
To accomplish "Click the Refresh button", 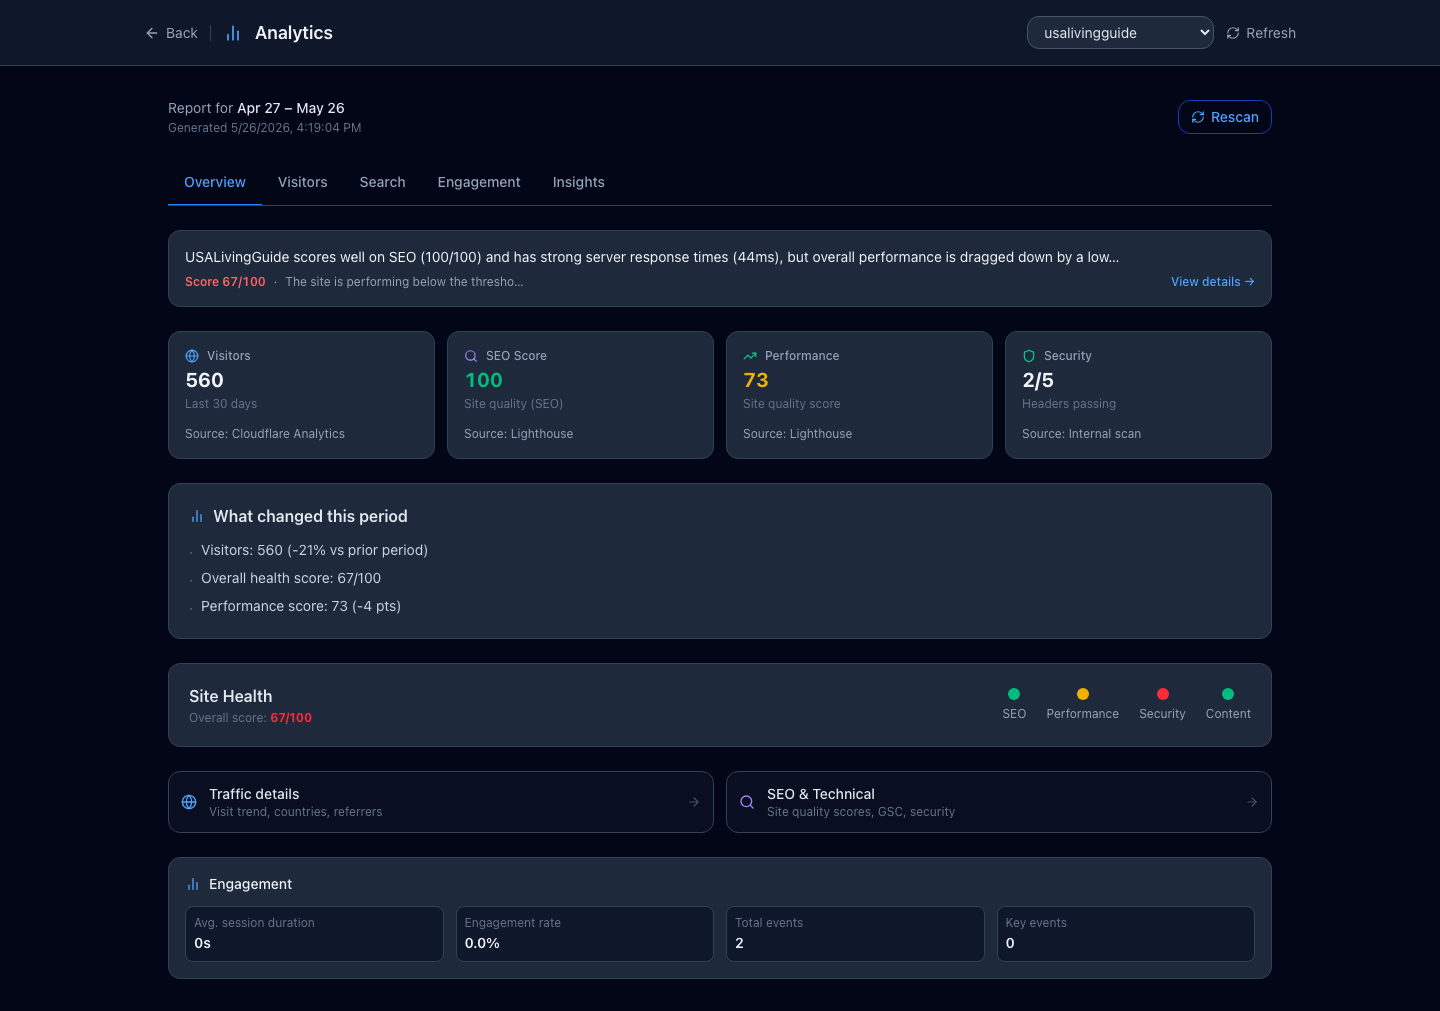I will [x=1261, y=33].
